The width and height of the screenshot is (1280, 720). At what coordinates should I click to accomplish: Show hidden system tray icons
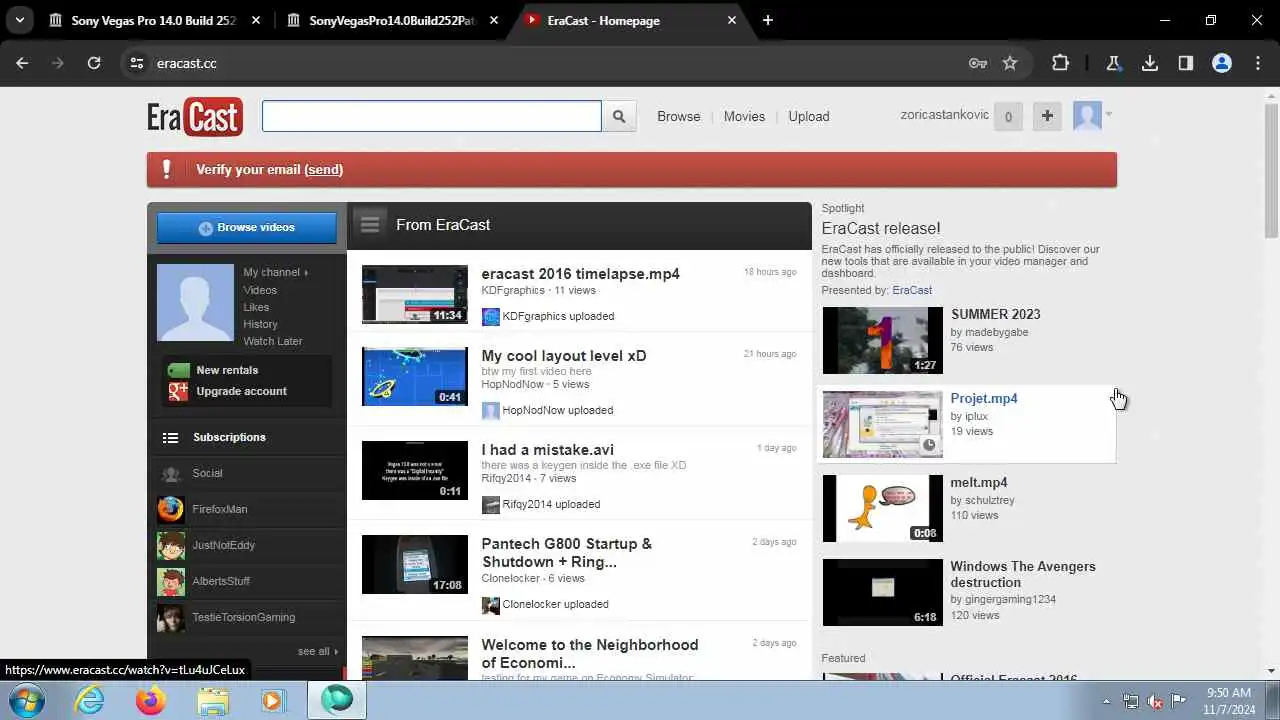1105,701
